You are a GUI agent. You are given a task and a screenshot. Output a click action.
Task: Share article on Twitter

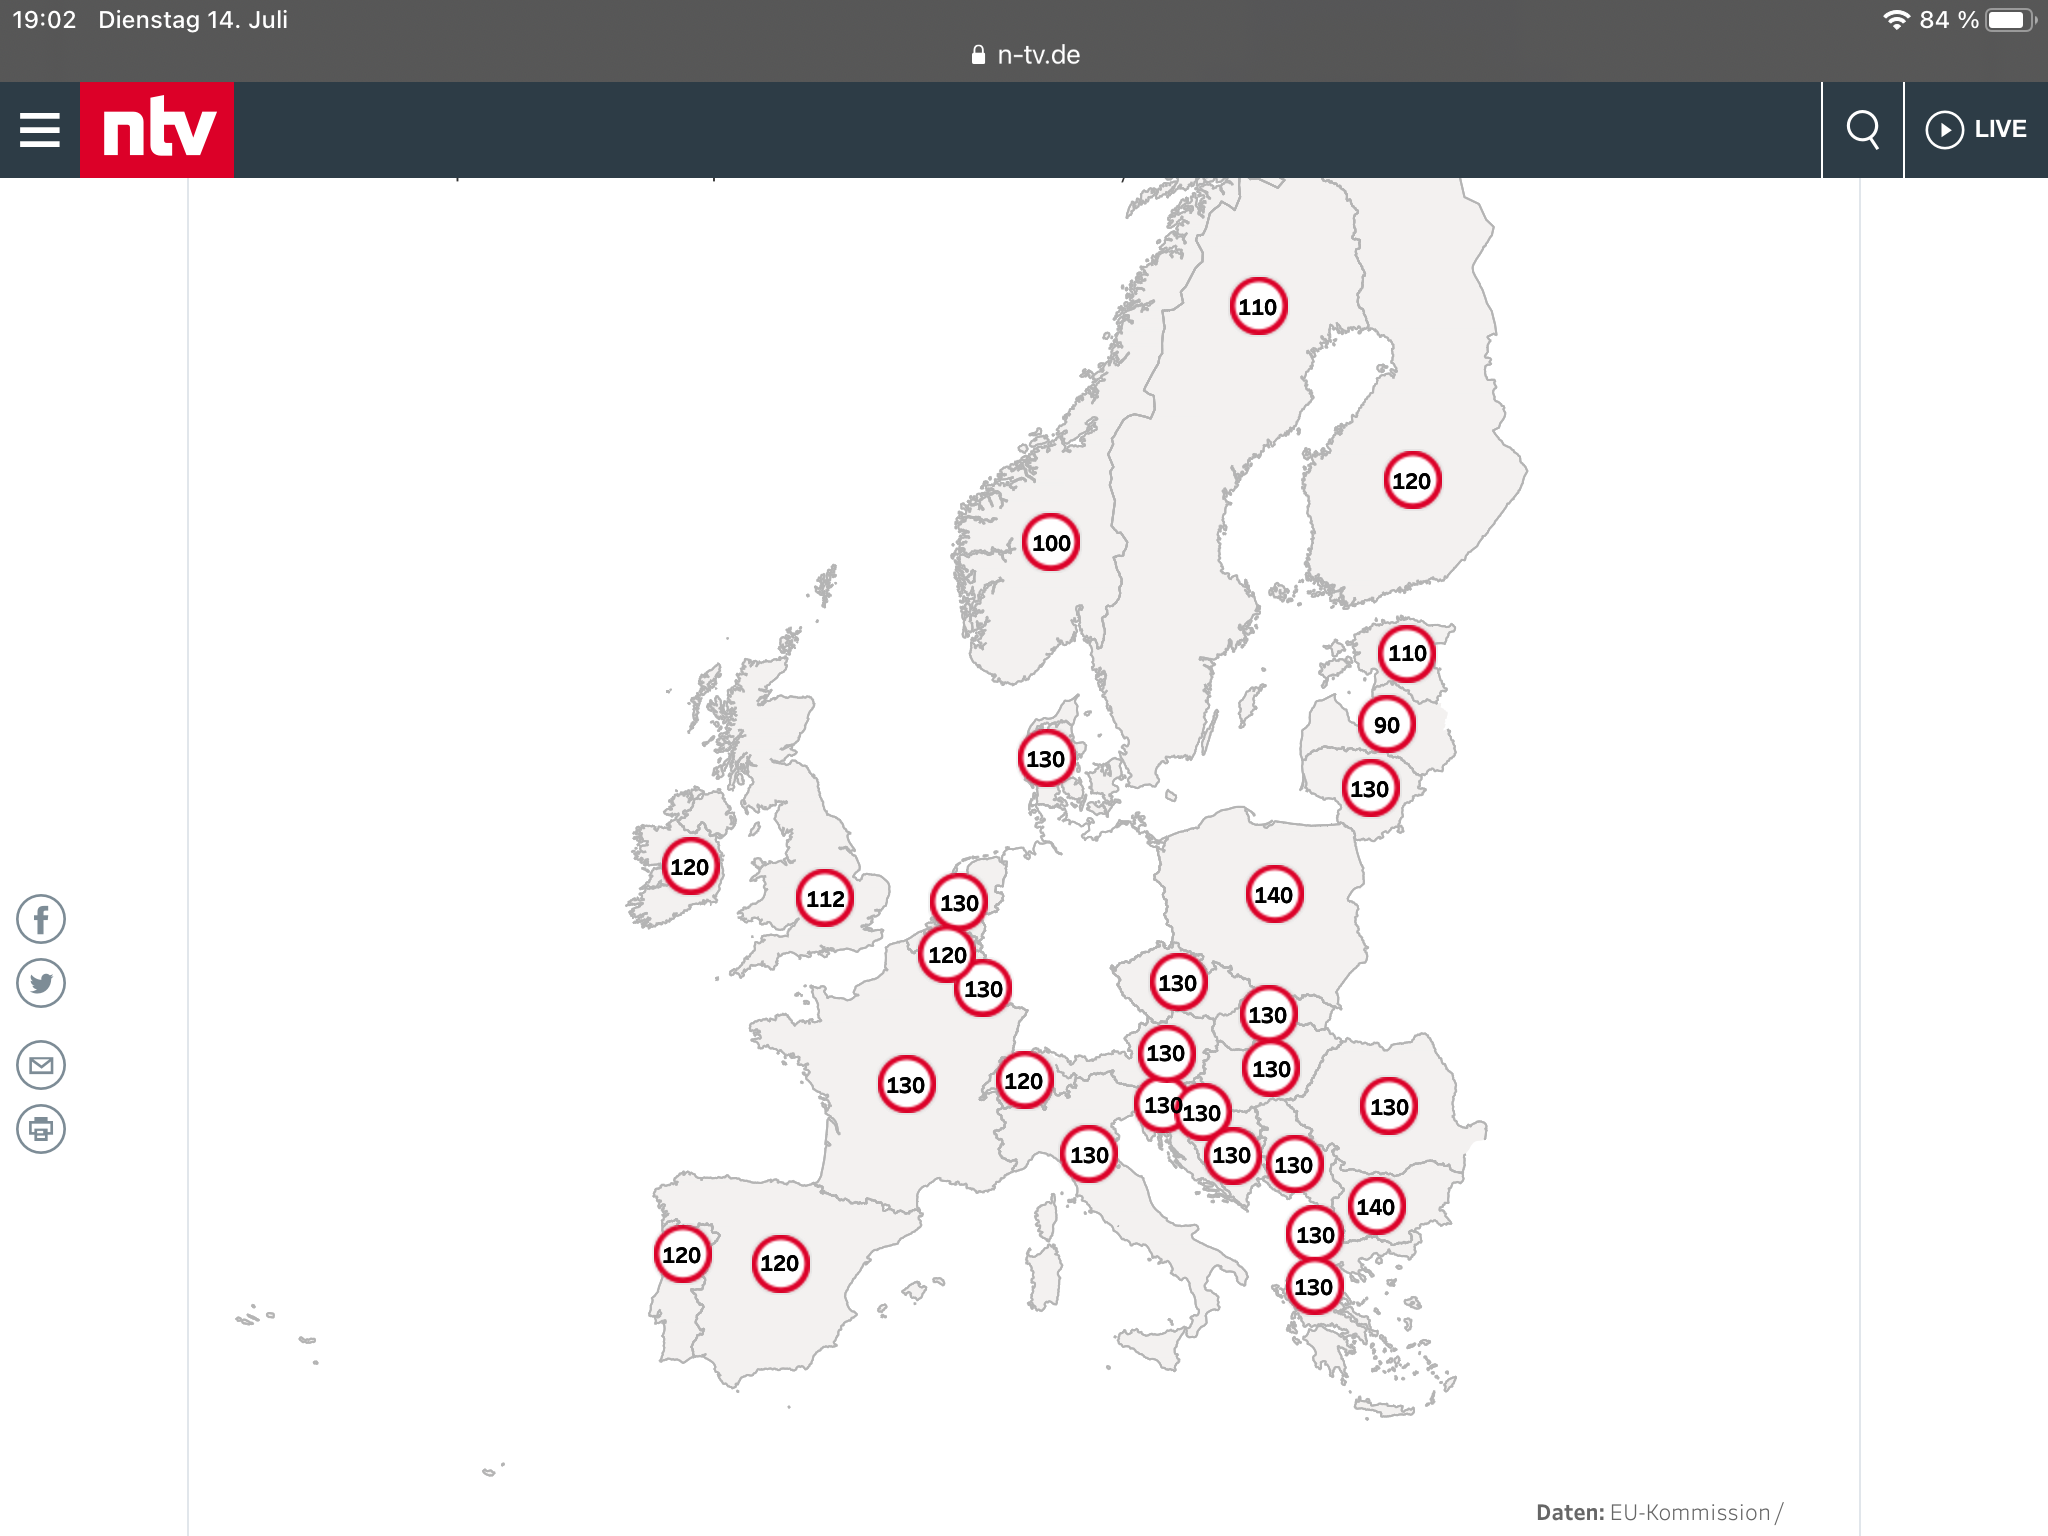[x=41, y=983]
